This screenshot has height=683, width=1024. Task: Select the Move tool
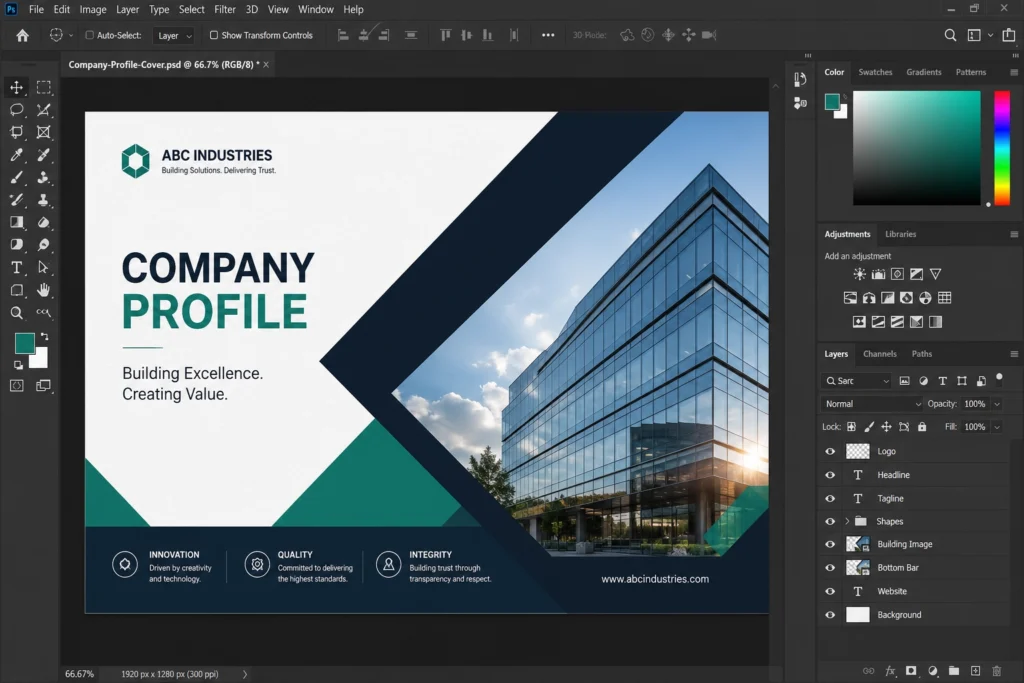point(16,87)
